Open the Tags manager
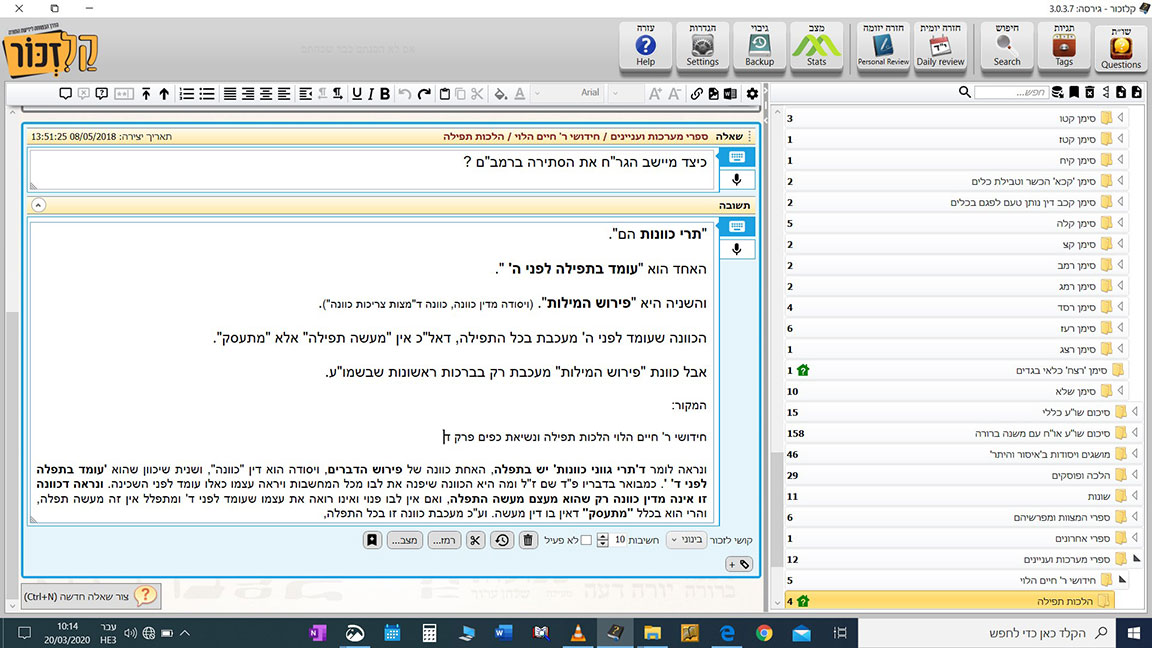The image size is (1152, 648). pos(1064,47)
